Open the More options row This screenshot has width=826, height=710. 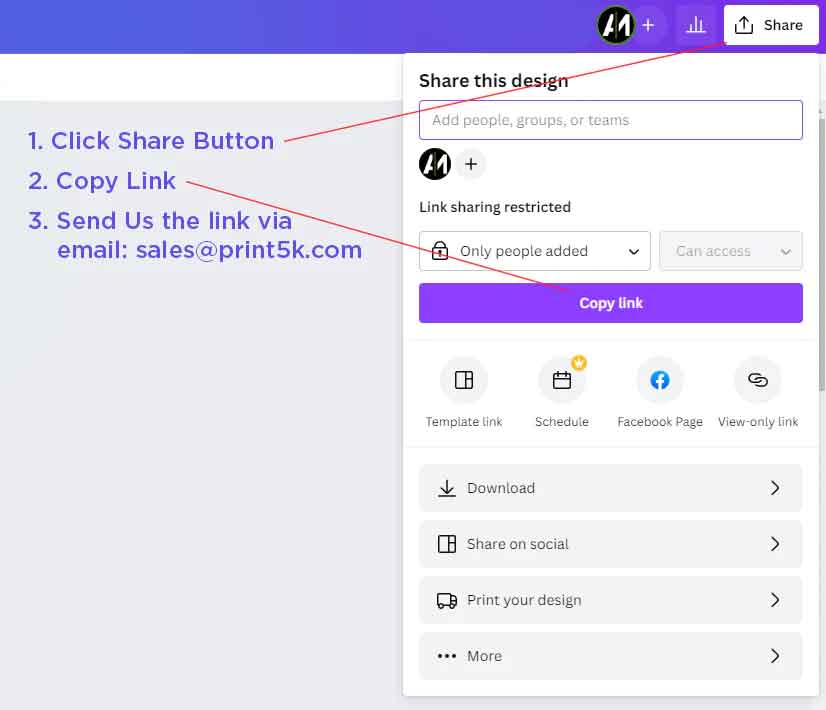pyautogui.click(x=610, y=656)
